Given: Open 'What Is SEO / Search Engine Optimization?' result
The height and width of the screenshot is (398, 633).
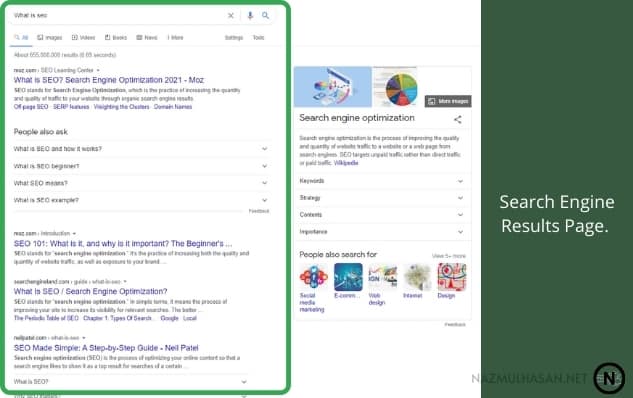Looking at the screenshot, I should tap(90, 291).
